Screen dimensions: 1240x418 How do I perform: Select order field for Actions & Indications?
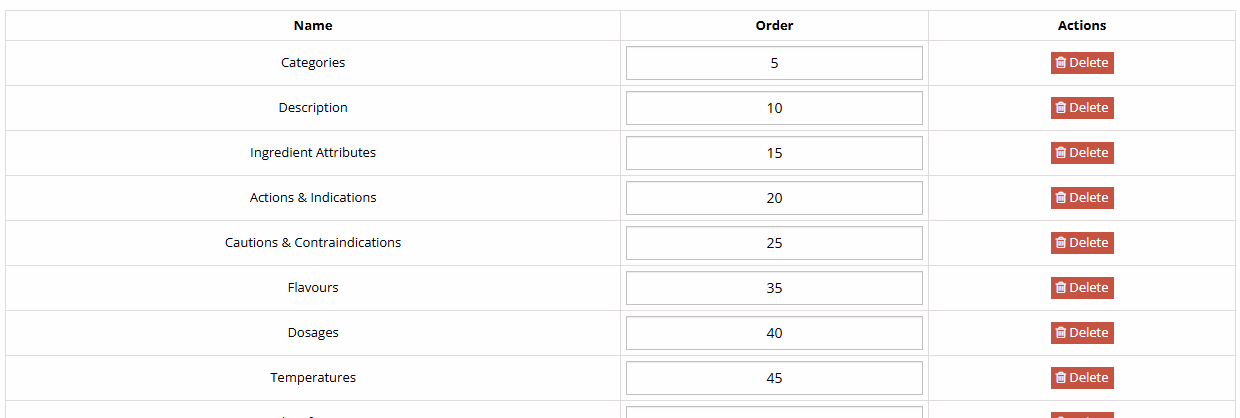[774, 198]
